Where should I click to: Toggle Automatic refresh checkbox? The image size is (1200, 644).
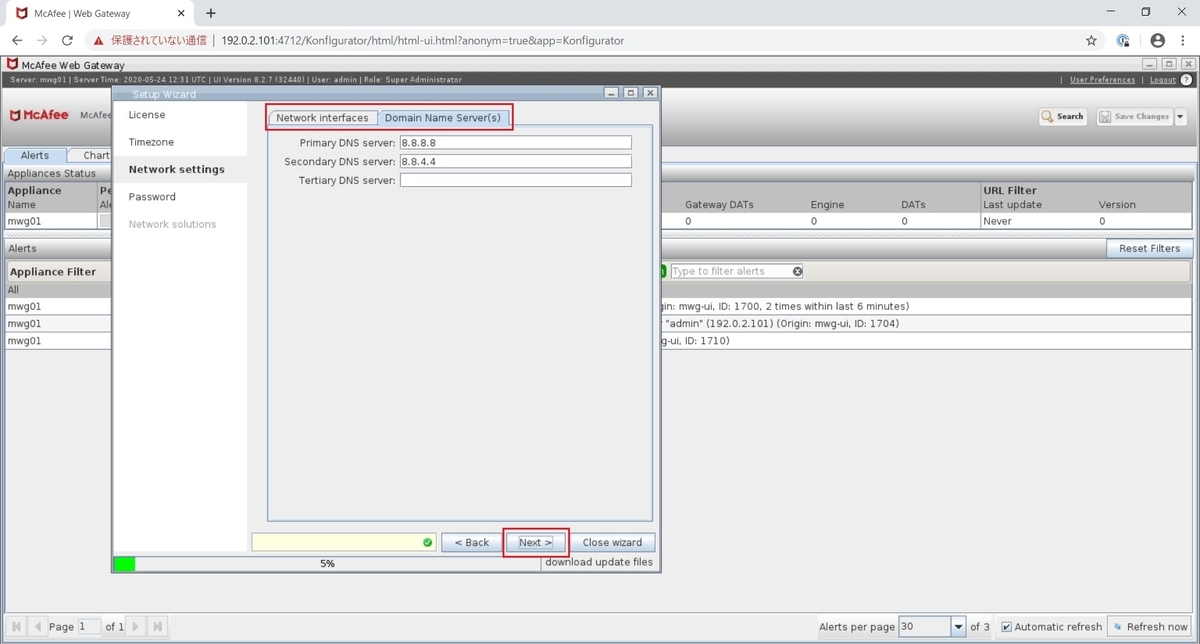pyautogui.click(x=1007, y=627)
